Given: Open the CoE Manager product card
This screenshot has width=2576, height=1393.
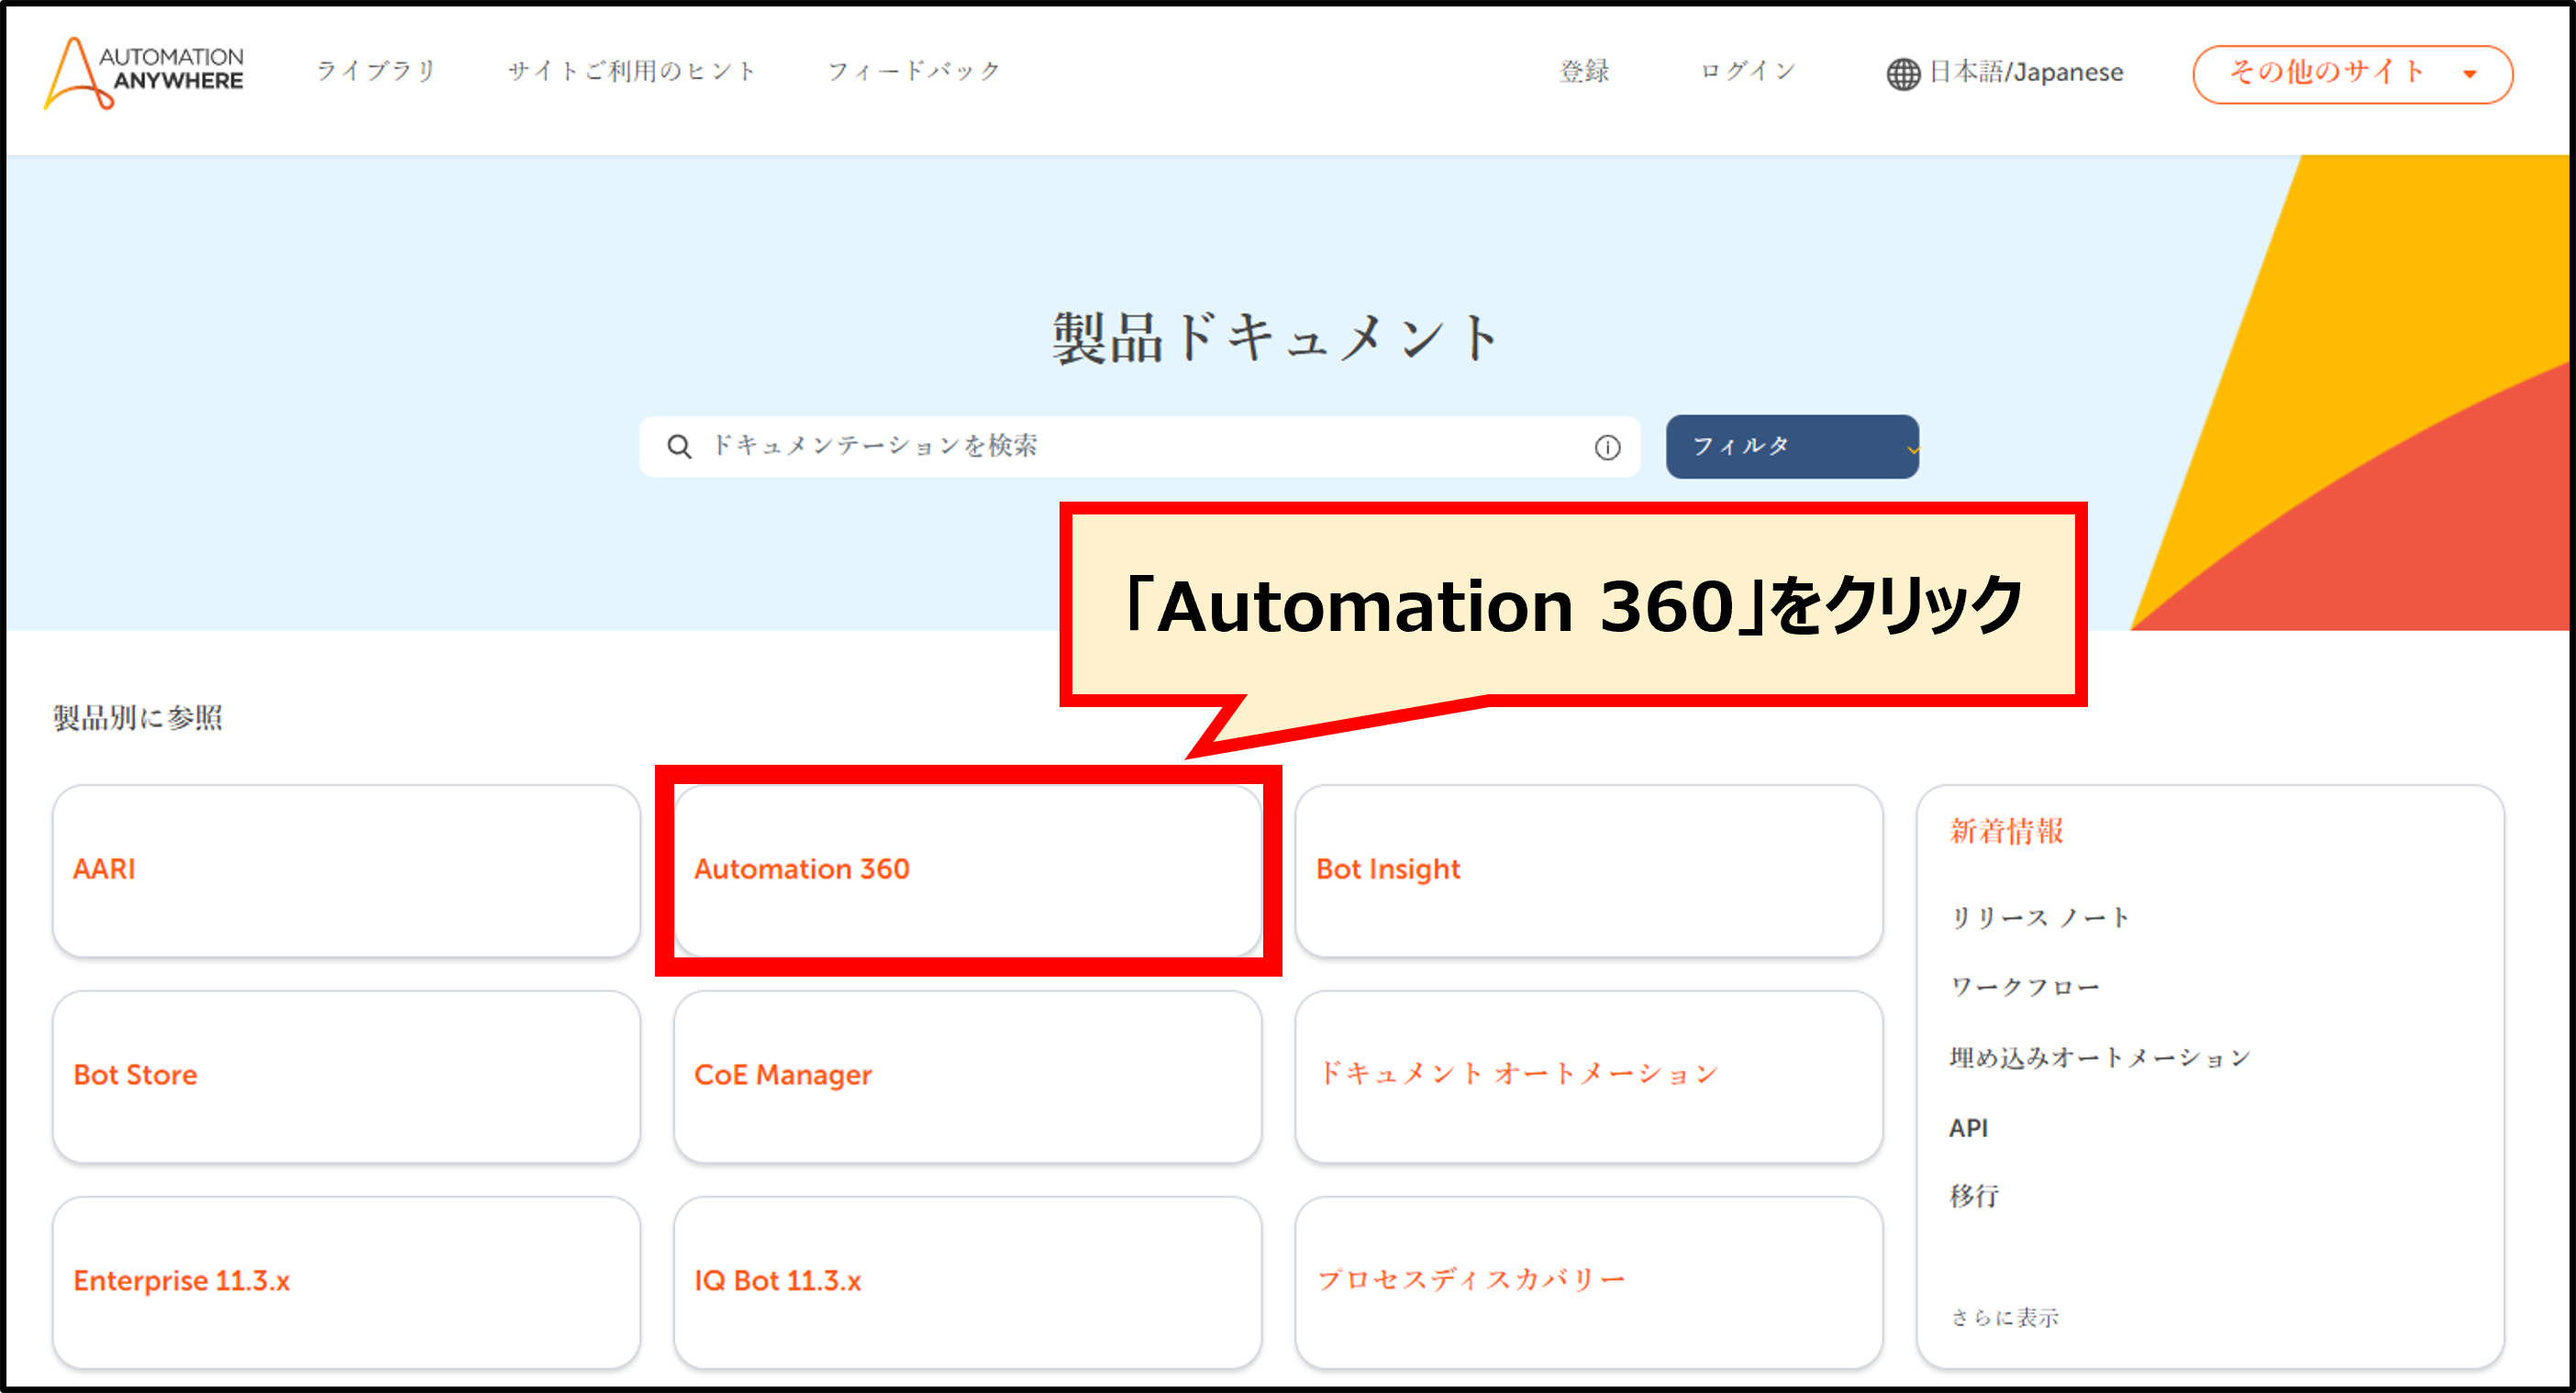Looking at the screenshot, I should [x=968, y=1077].
